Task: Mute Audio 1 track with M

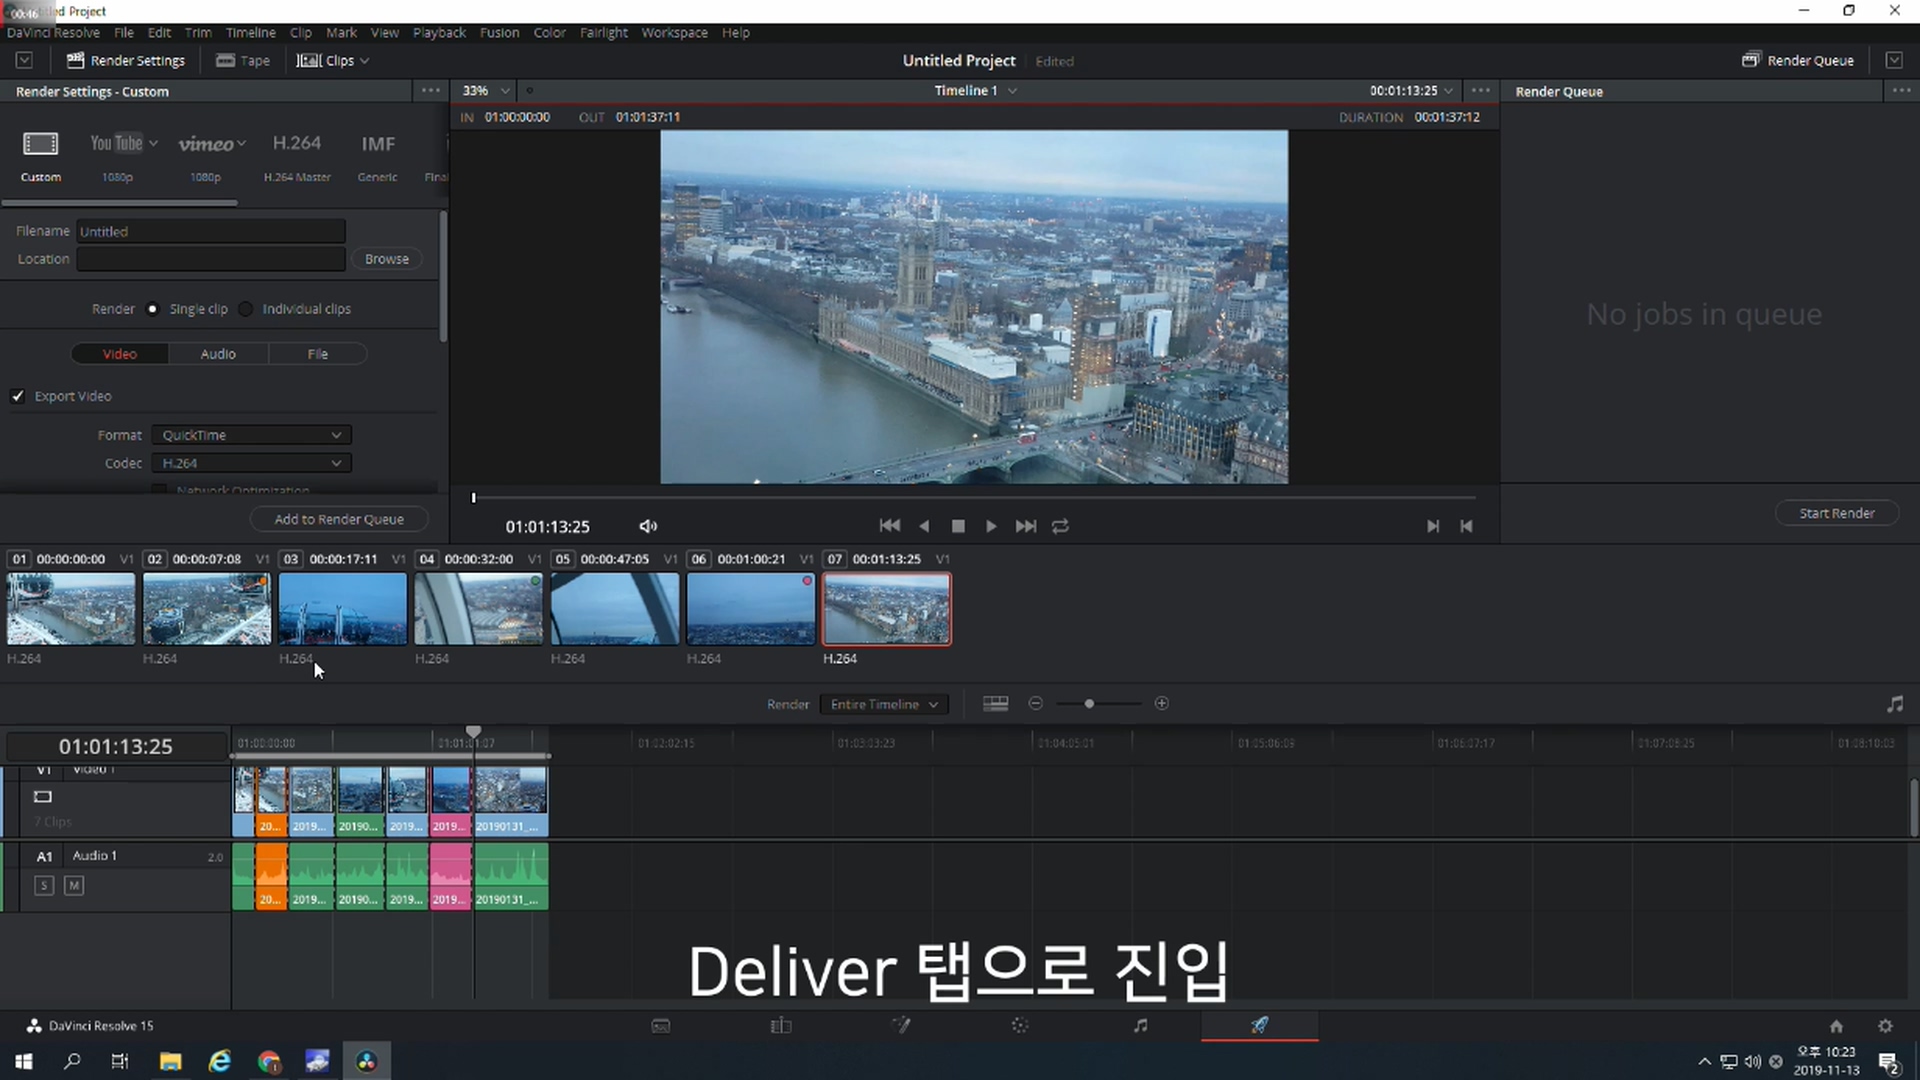Action: click(74, 886)
